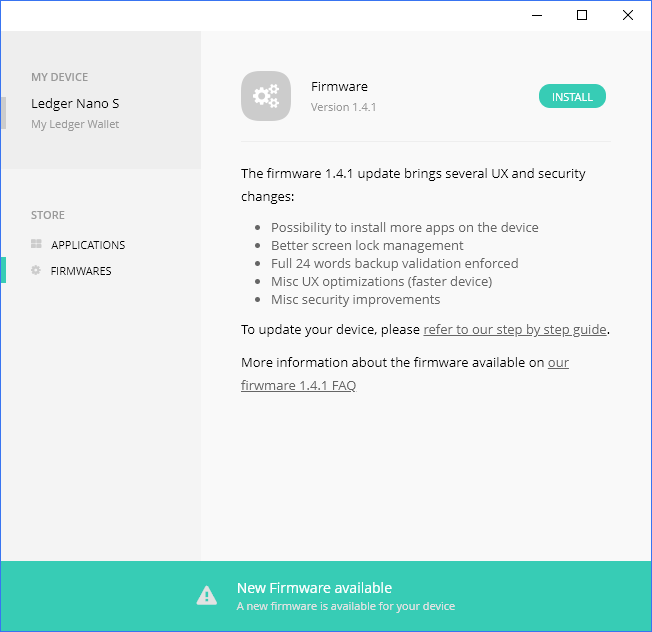Click the STORE heading
The width and height of the screenshot is (652, 632).
coord(48,215)
